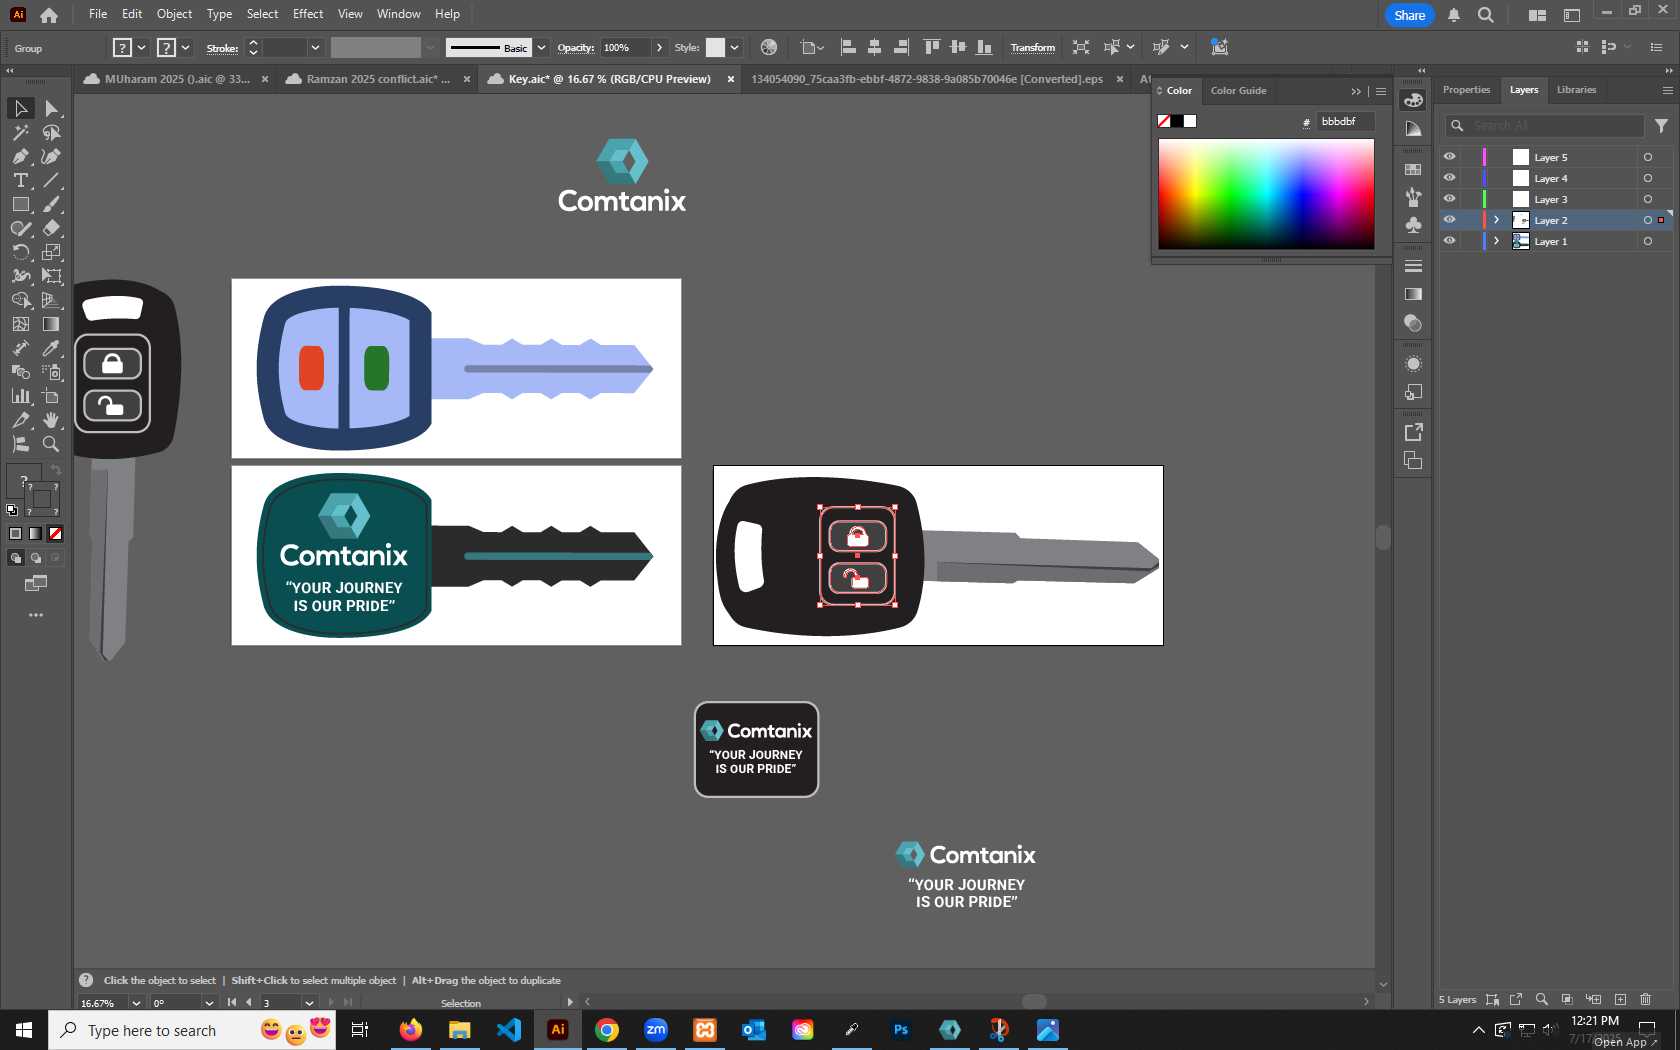Screen dimensions: 1680x1050
Task: Select the Eyedropper tool
Action: (51, 348)
